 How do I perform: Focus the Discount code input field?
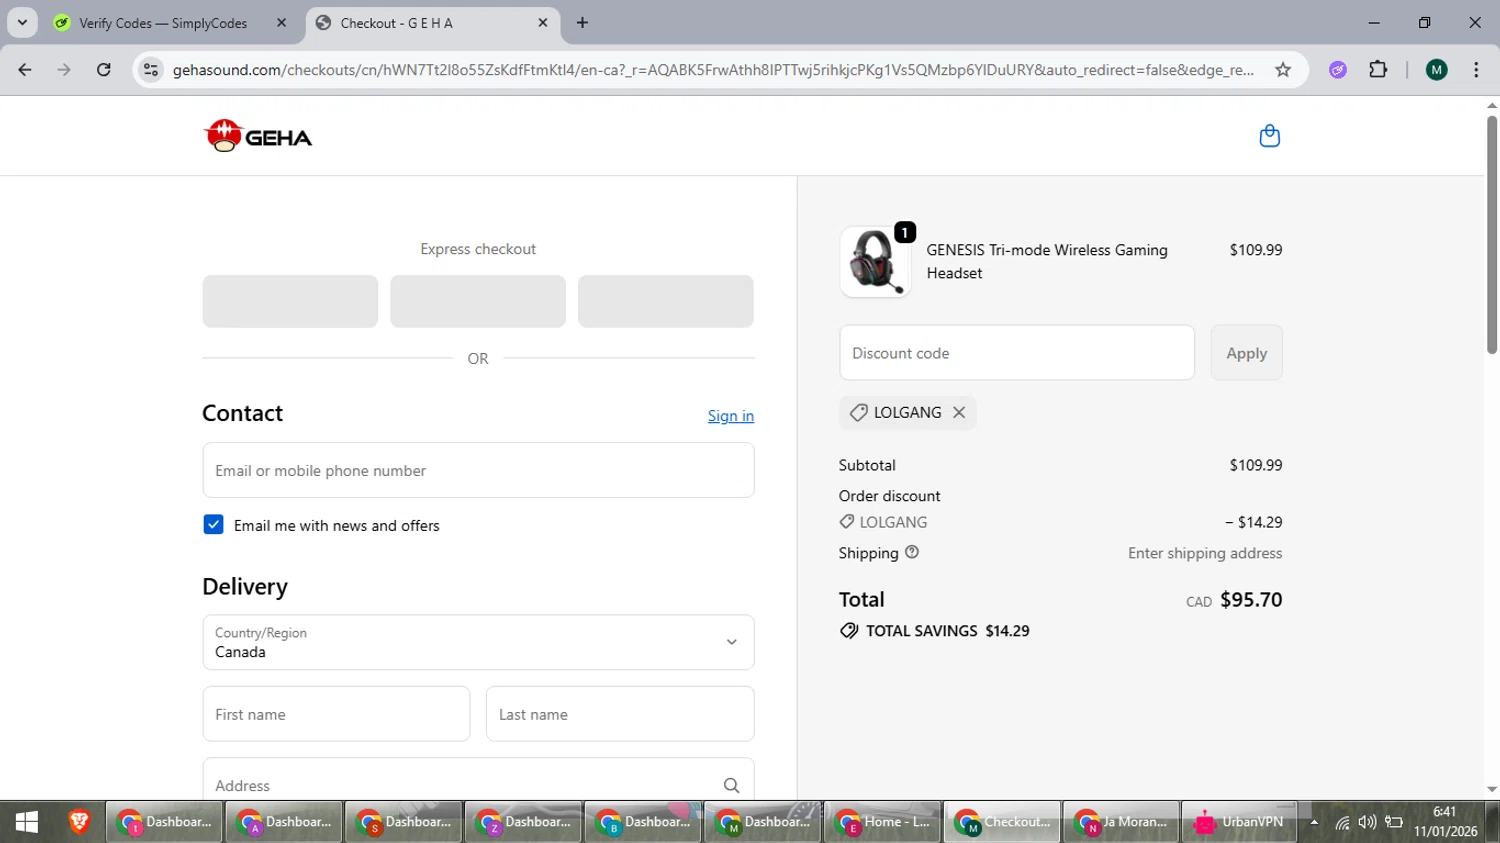(1017, 353)
